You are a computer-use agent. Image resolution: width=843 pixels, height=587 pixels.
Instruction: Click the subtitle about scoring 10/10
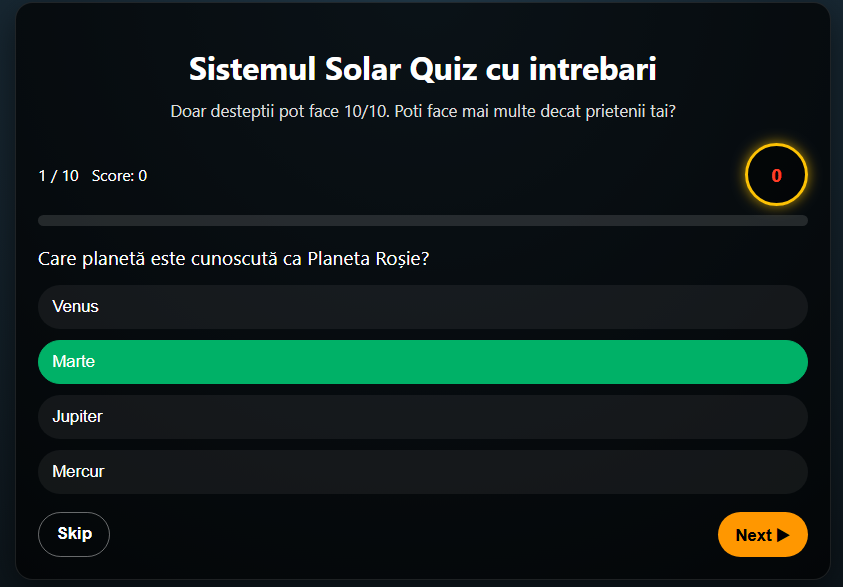[422, 111]
